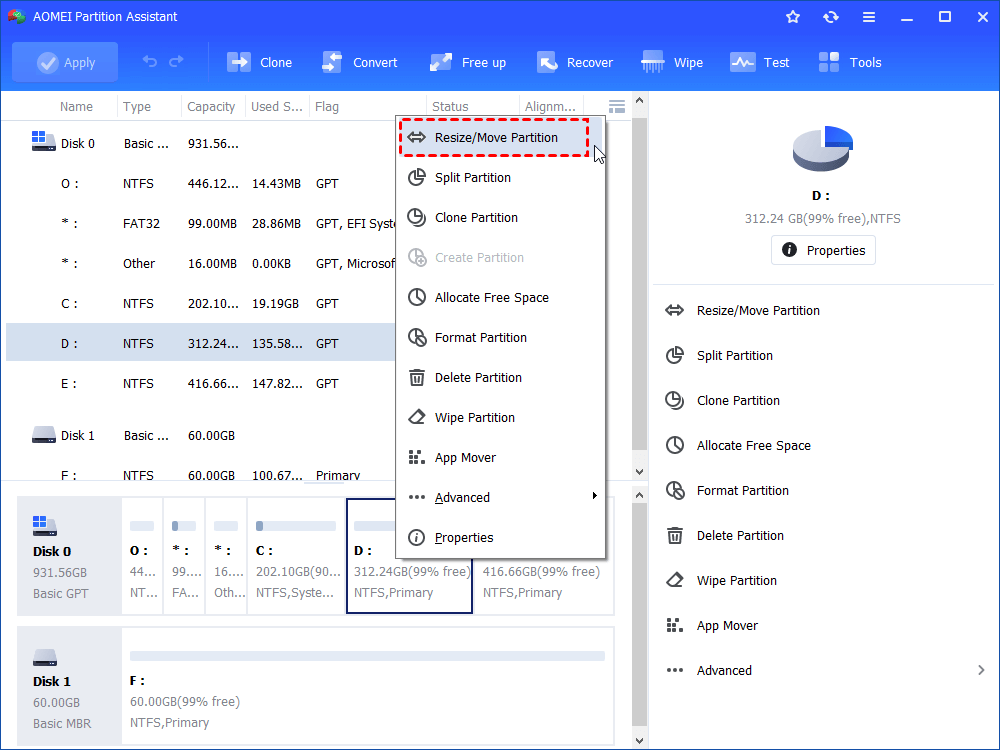Click the Properties button under D: drive
Screen dimensions: 1000x750
823,250
